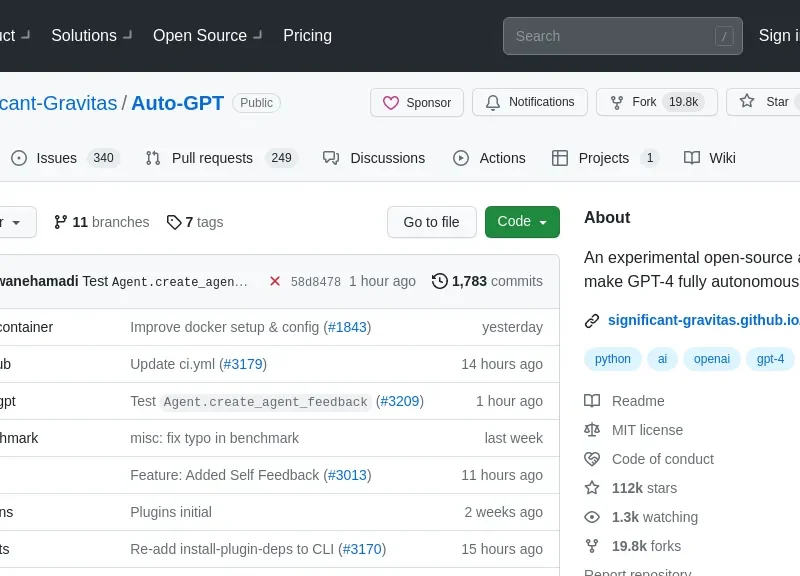
Task: Go to the Pricing page
Action: tap(307, 36)
